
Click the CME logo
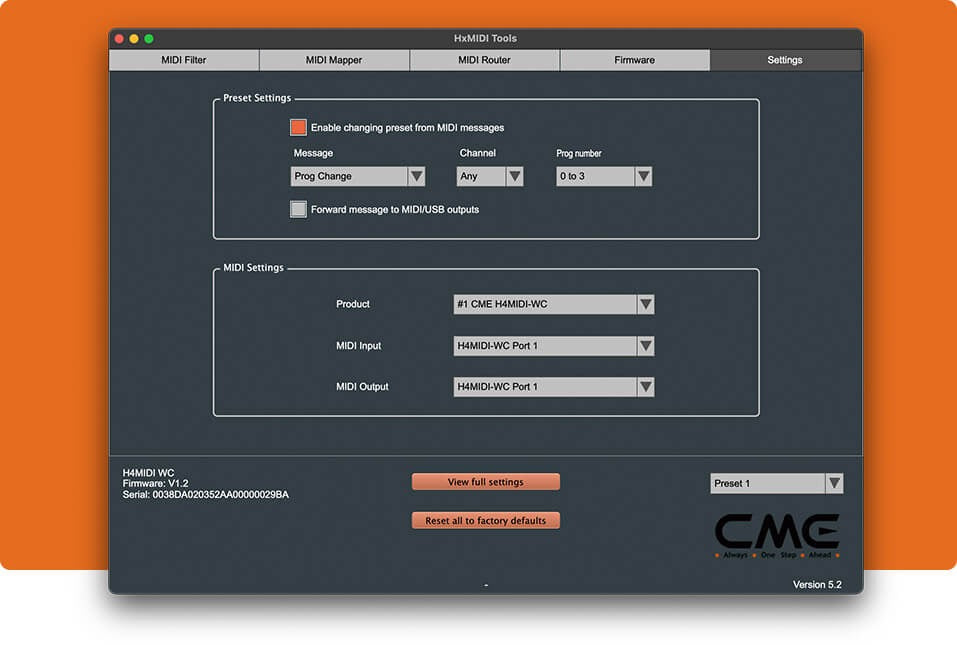click(x=776, y=535)
